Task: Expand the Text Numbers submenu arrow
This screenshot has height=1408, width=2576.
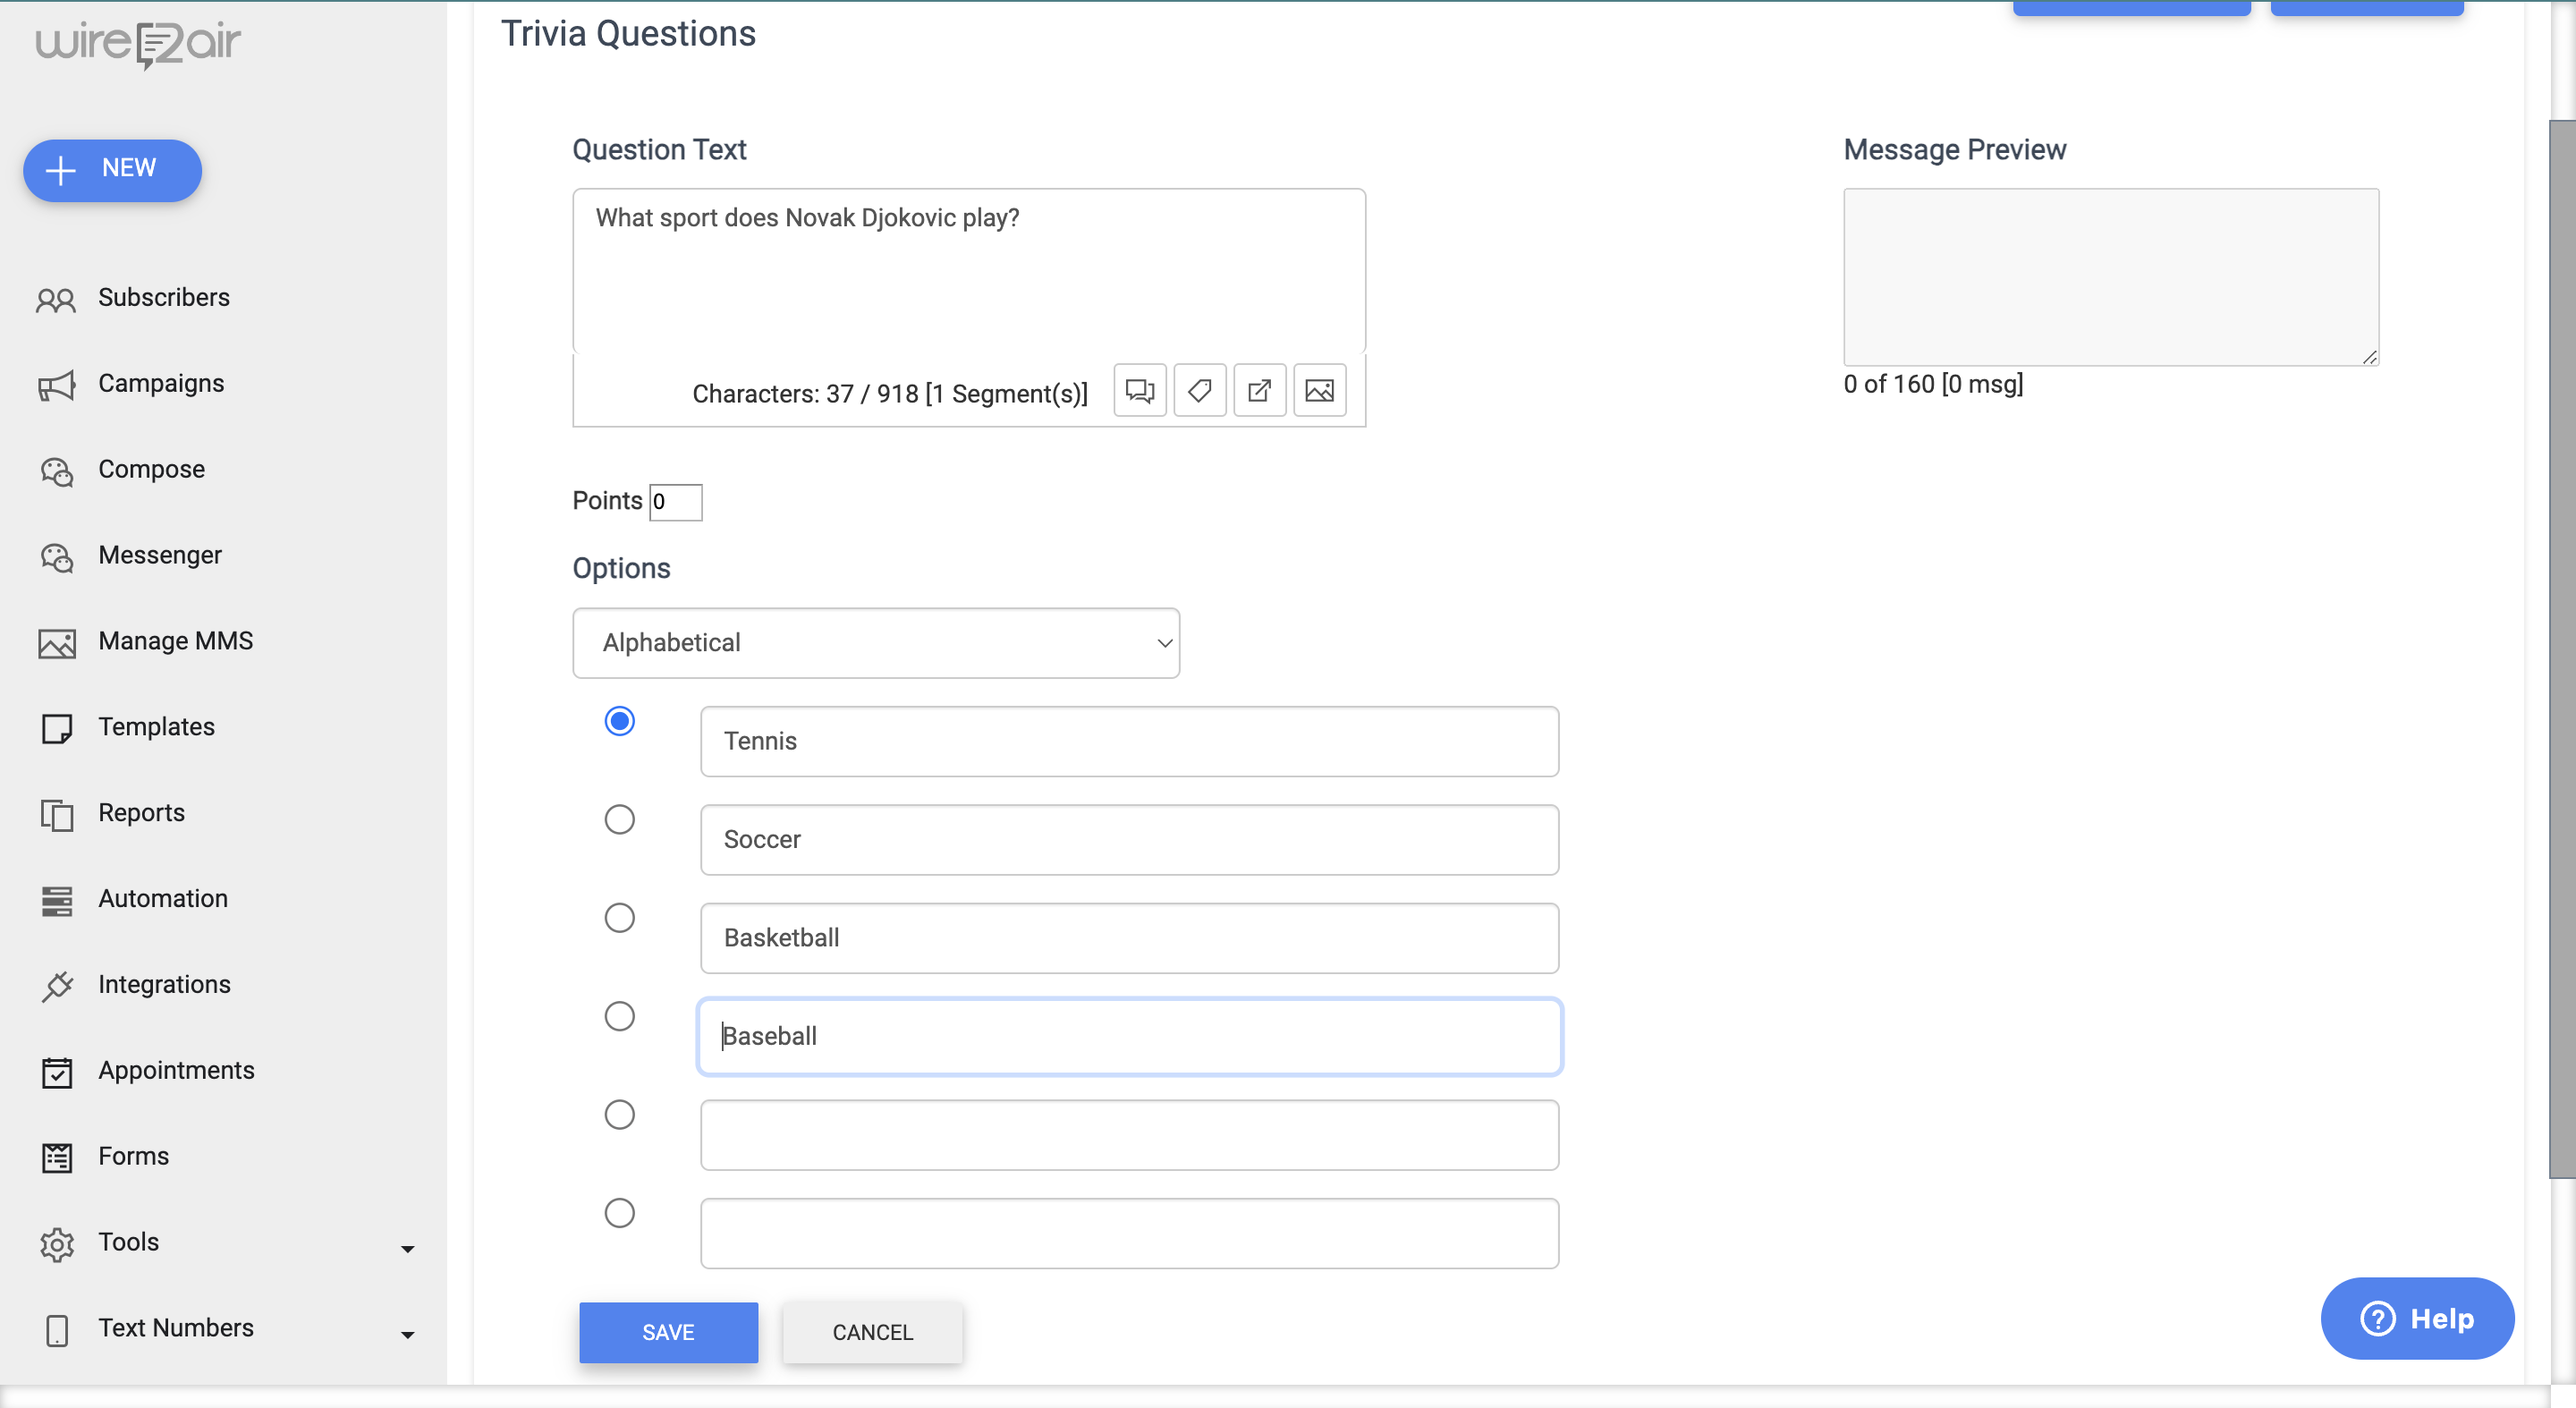Action: pos(407,1335)
